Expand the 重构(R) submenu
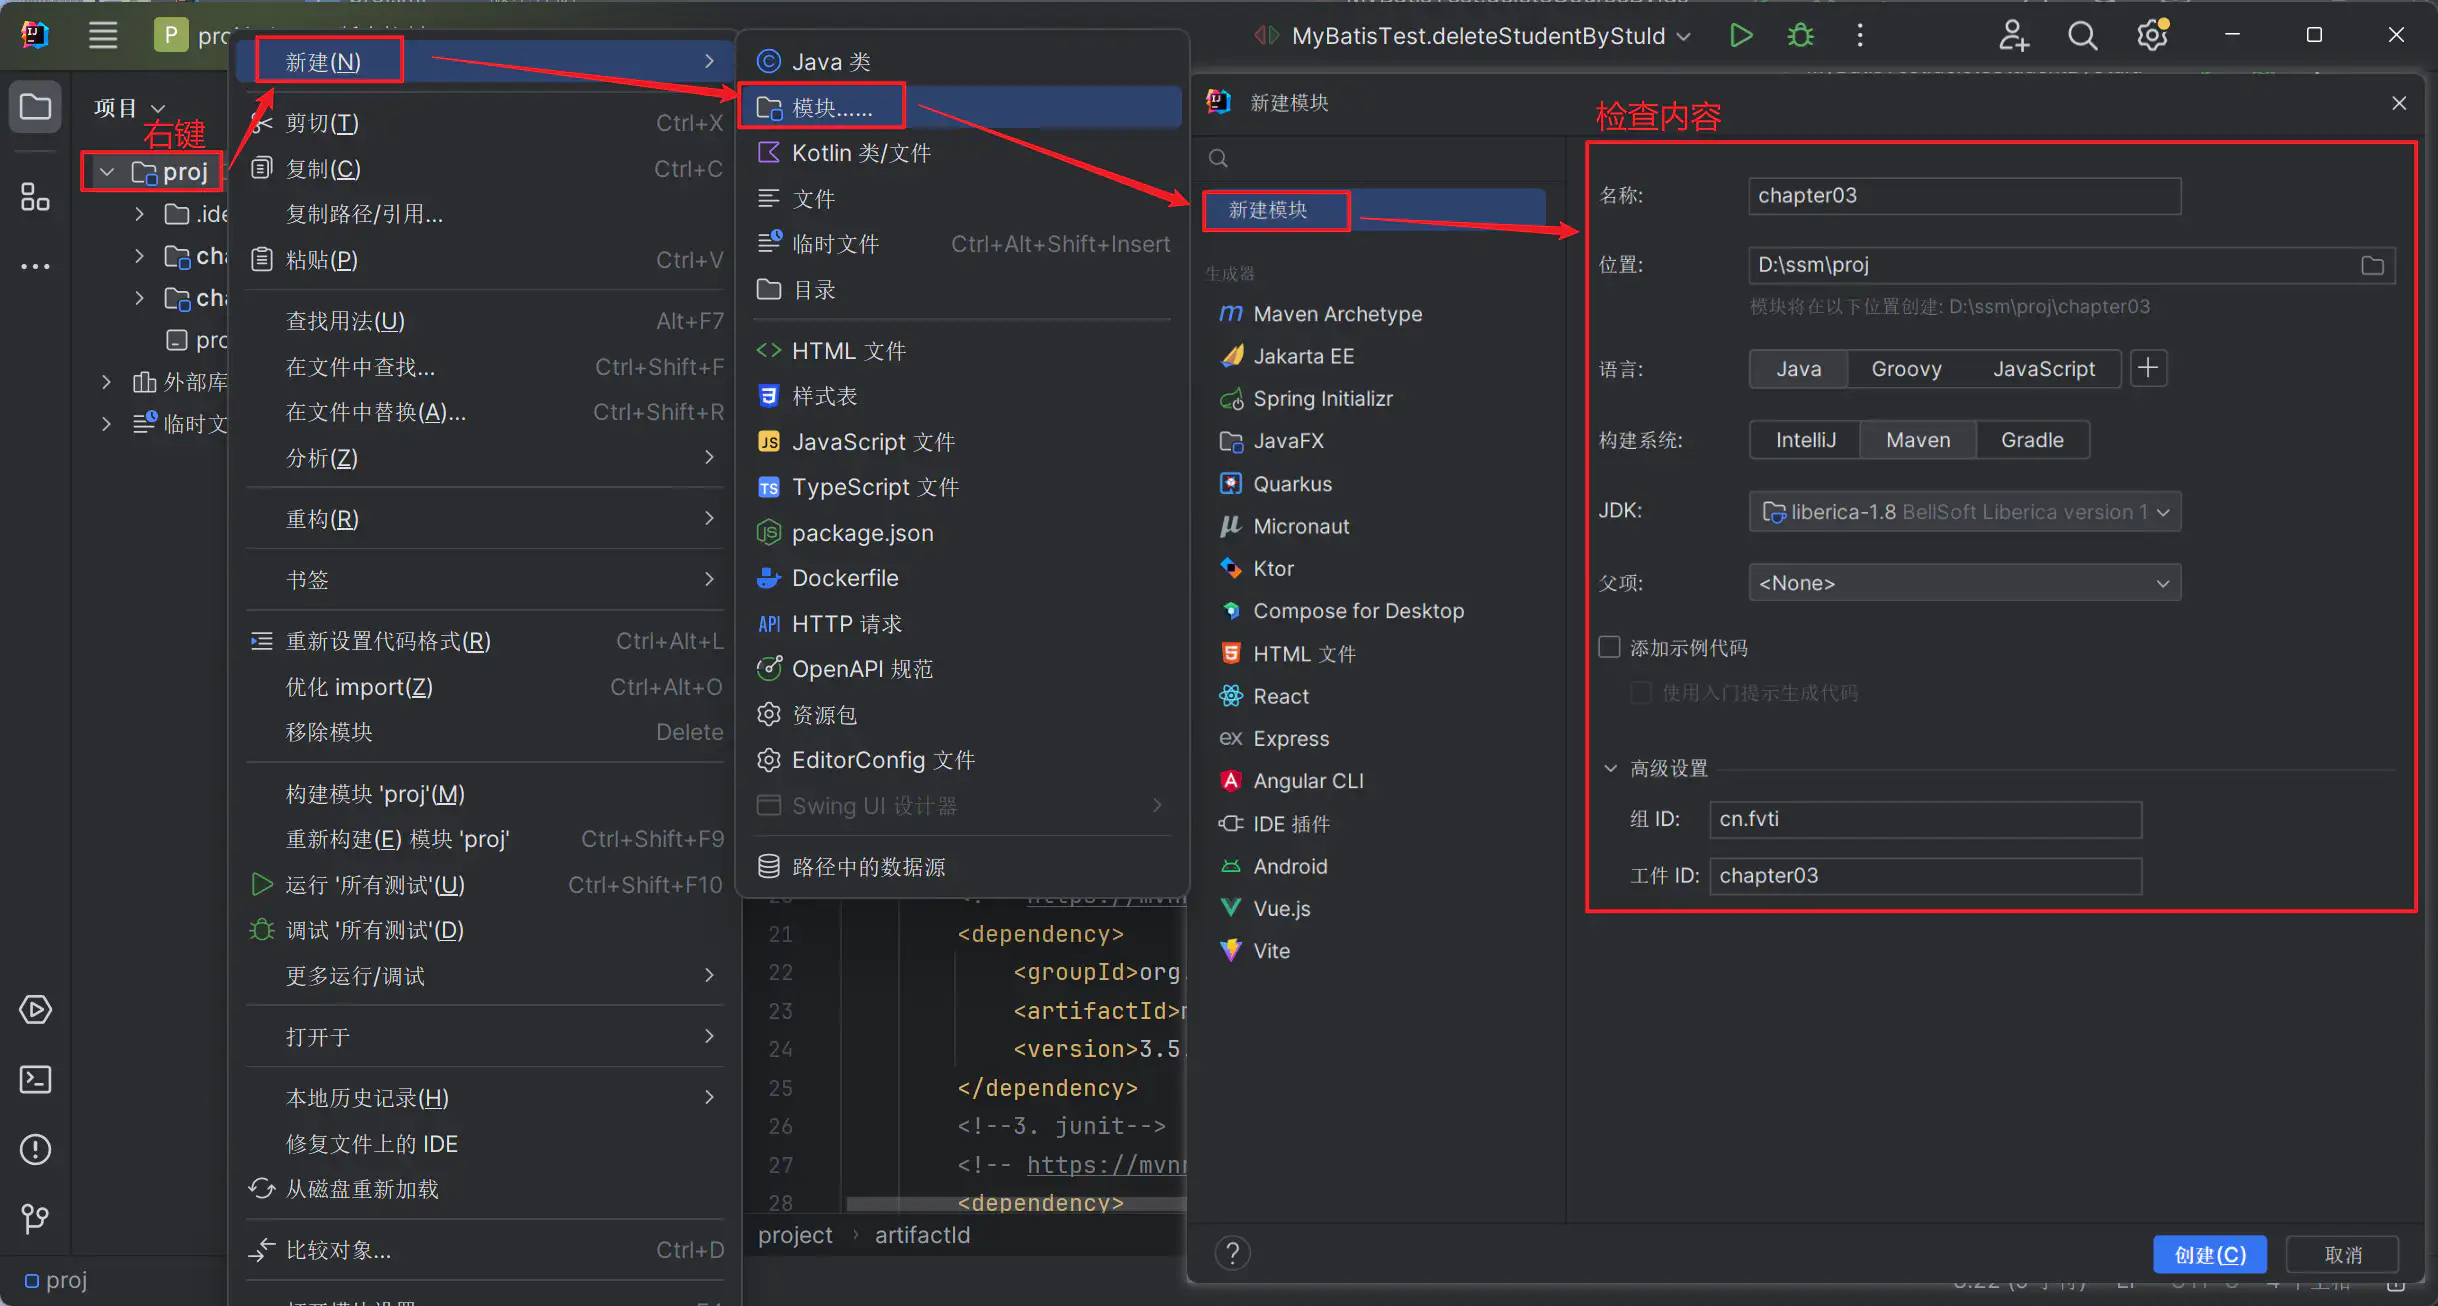 pos(486,519)
